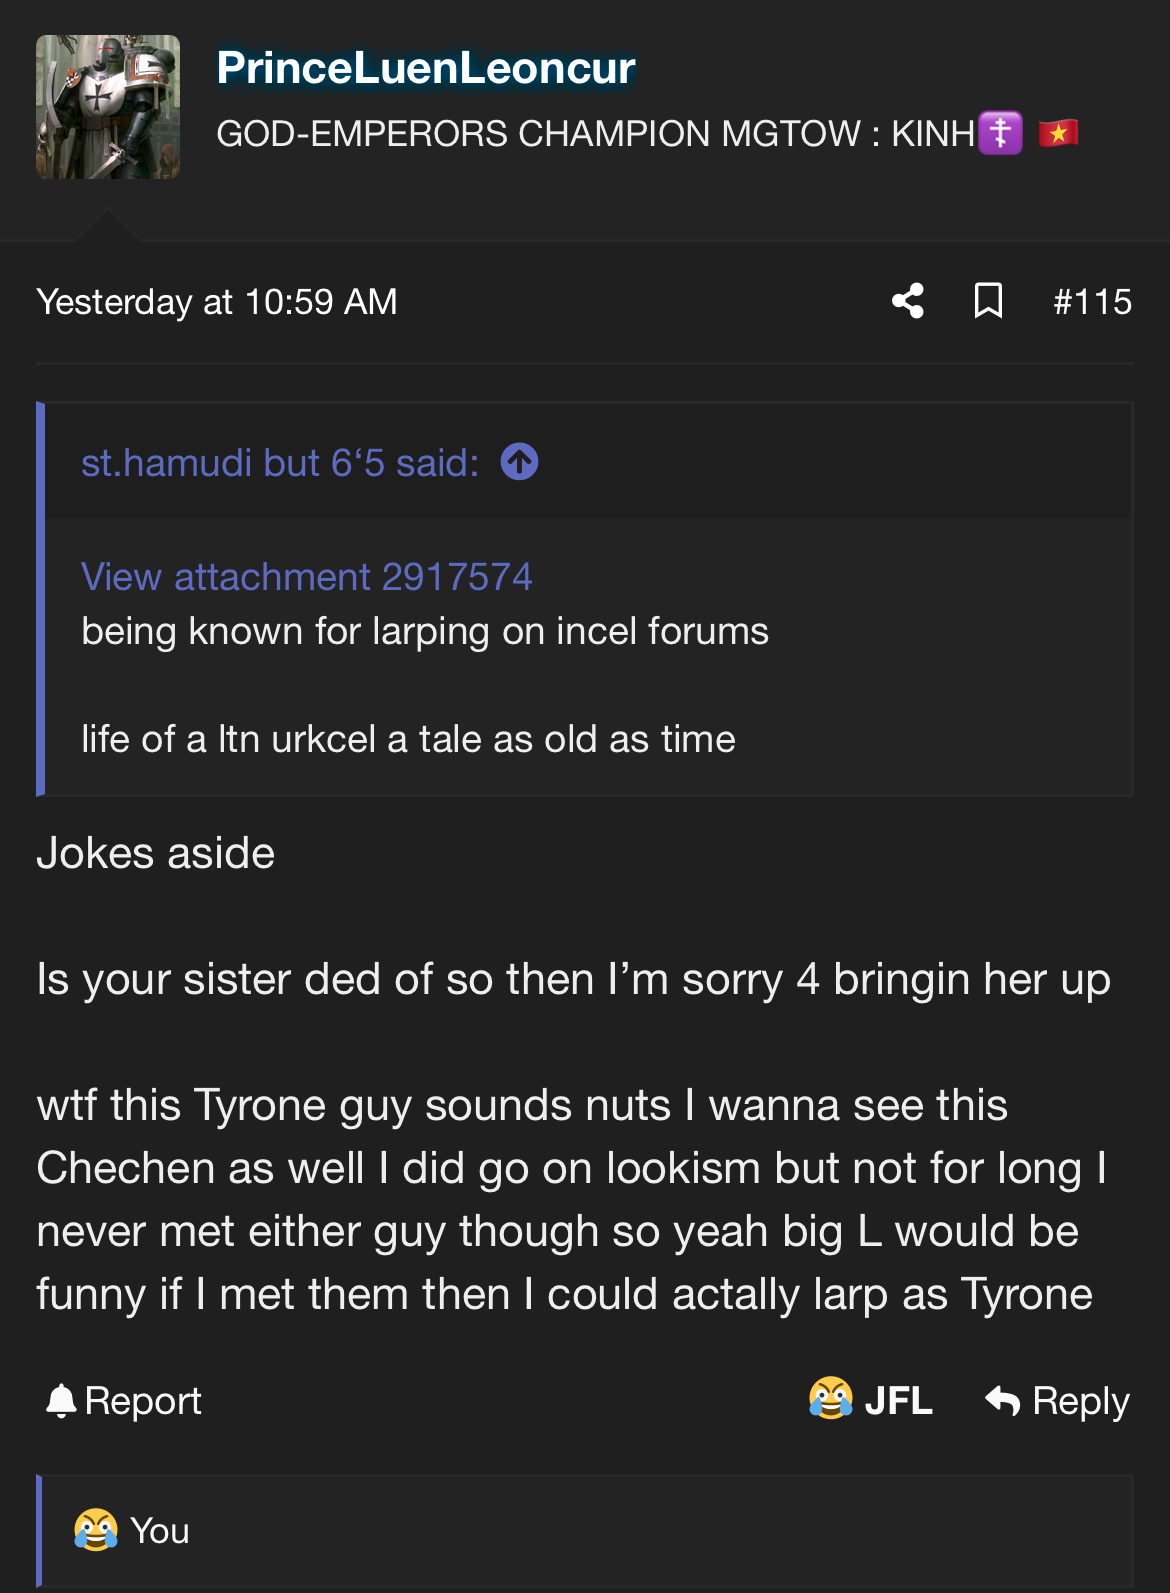Click the Reply arrow icon
Screen dimensions: 1170x1593
coord(1002,1401)
